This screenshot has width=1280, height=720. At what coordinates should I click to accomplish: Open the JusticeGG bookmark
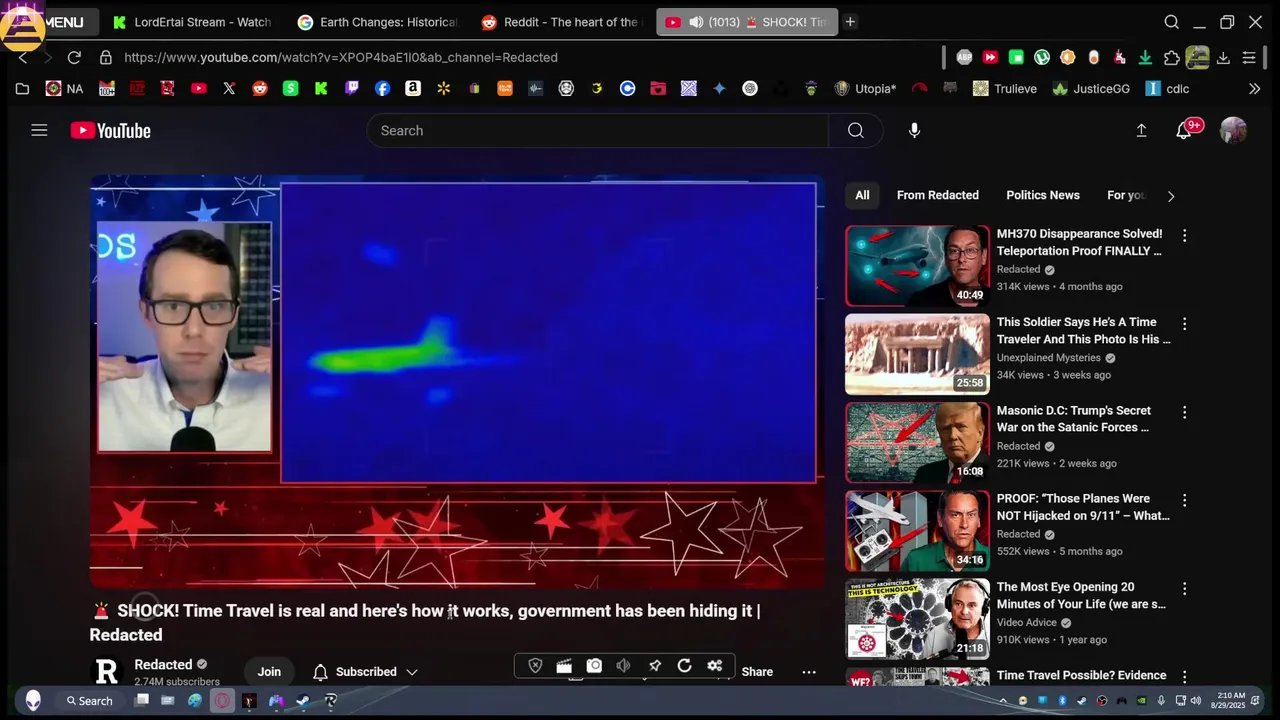1091,88
